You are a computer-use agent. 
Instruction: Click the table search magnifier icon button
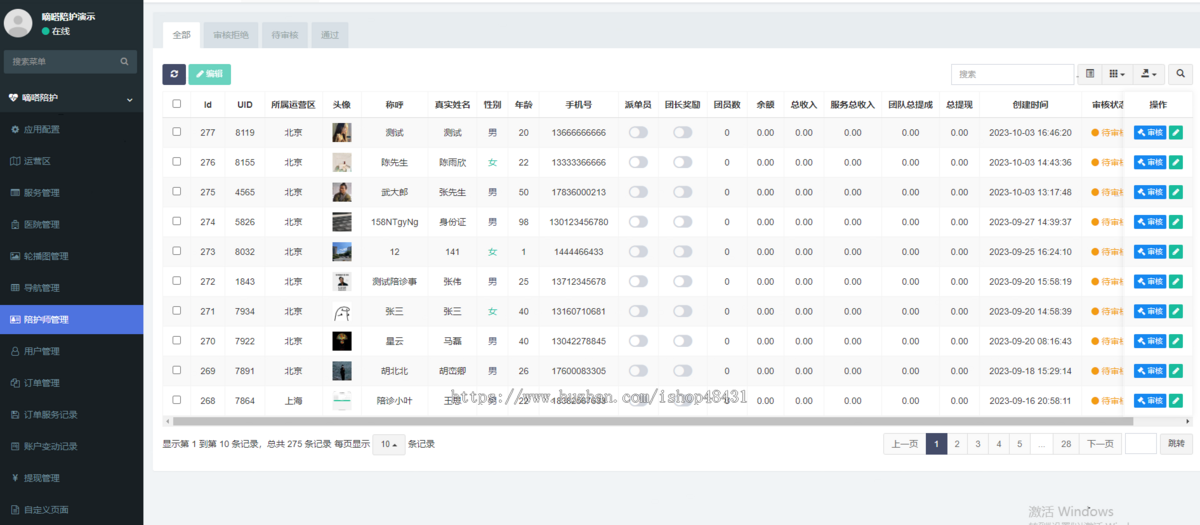[1181, 74]
